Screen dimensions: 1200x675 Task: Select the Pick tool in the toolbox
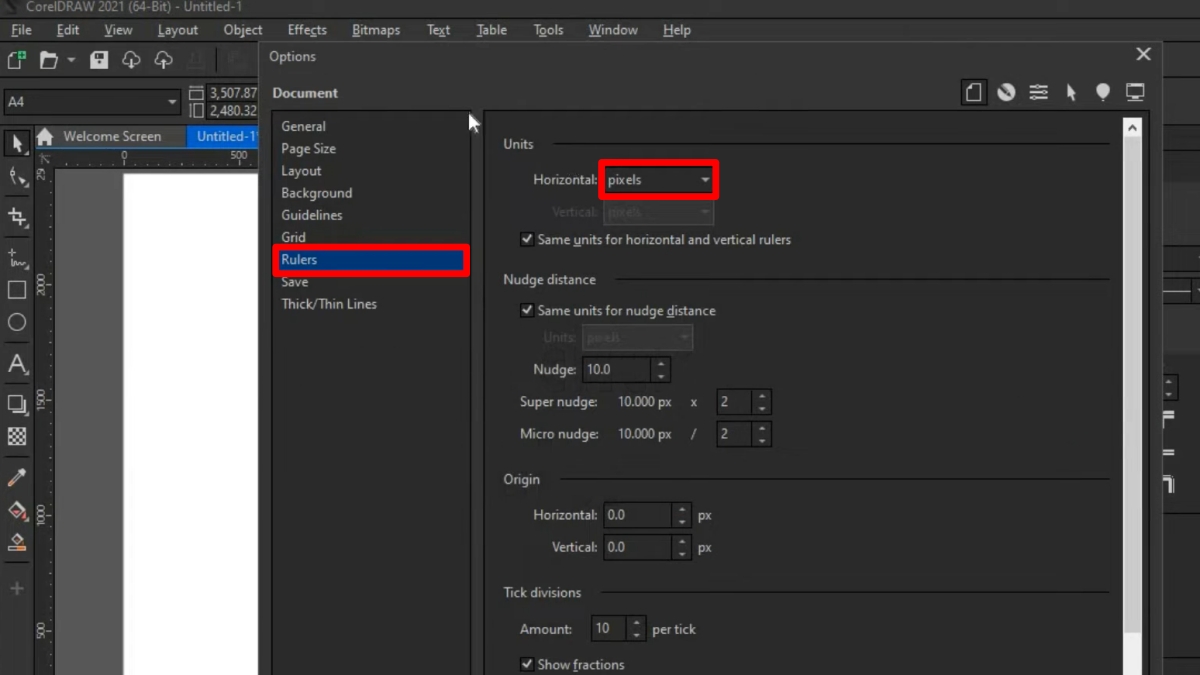(17, 143)
